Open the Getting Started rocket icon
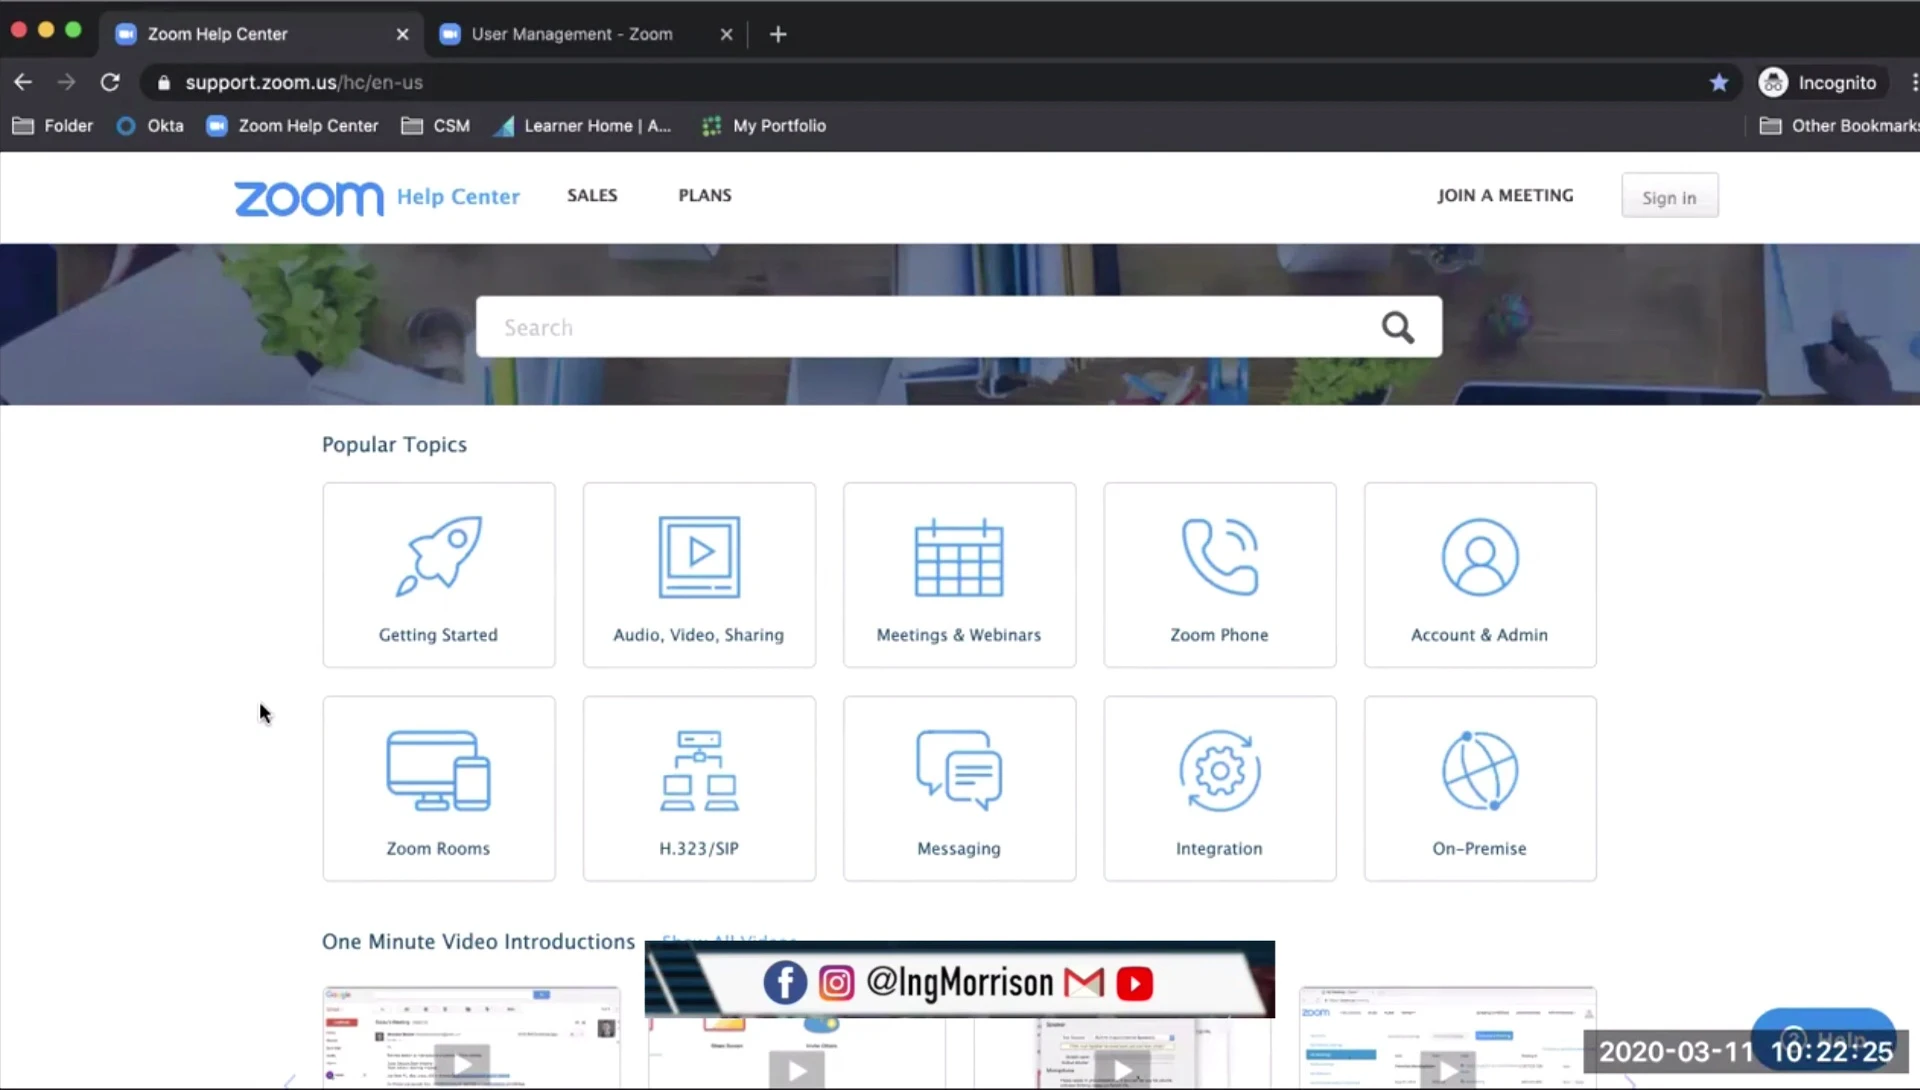Viewport: 1920px width, 1090px height. 439,556
